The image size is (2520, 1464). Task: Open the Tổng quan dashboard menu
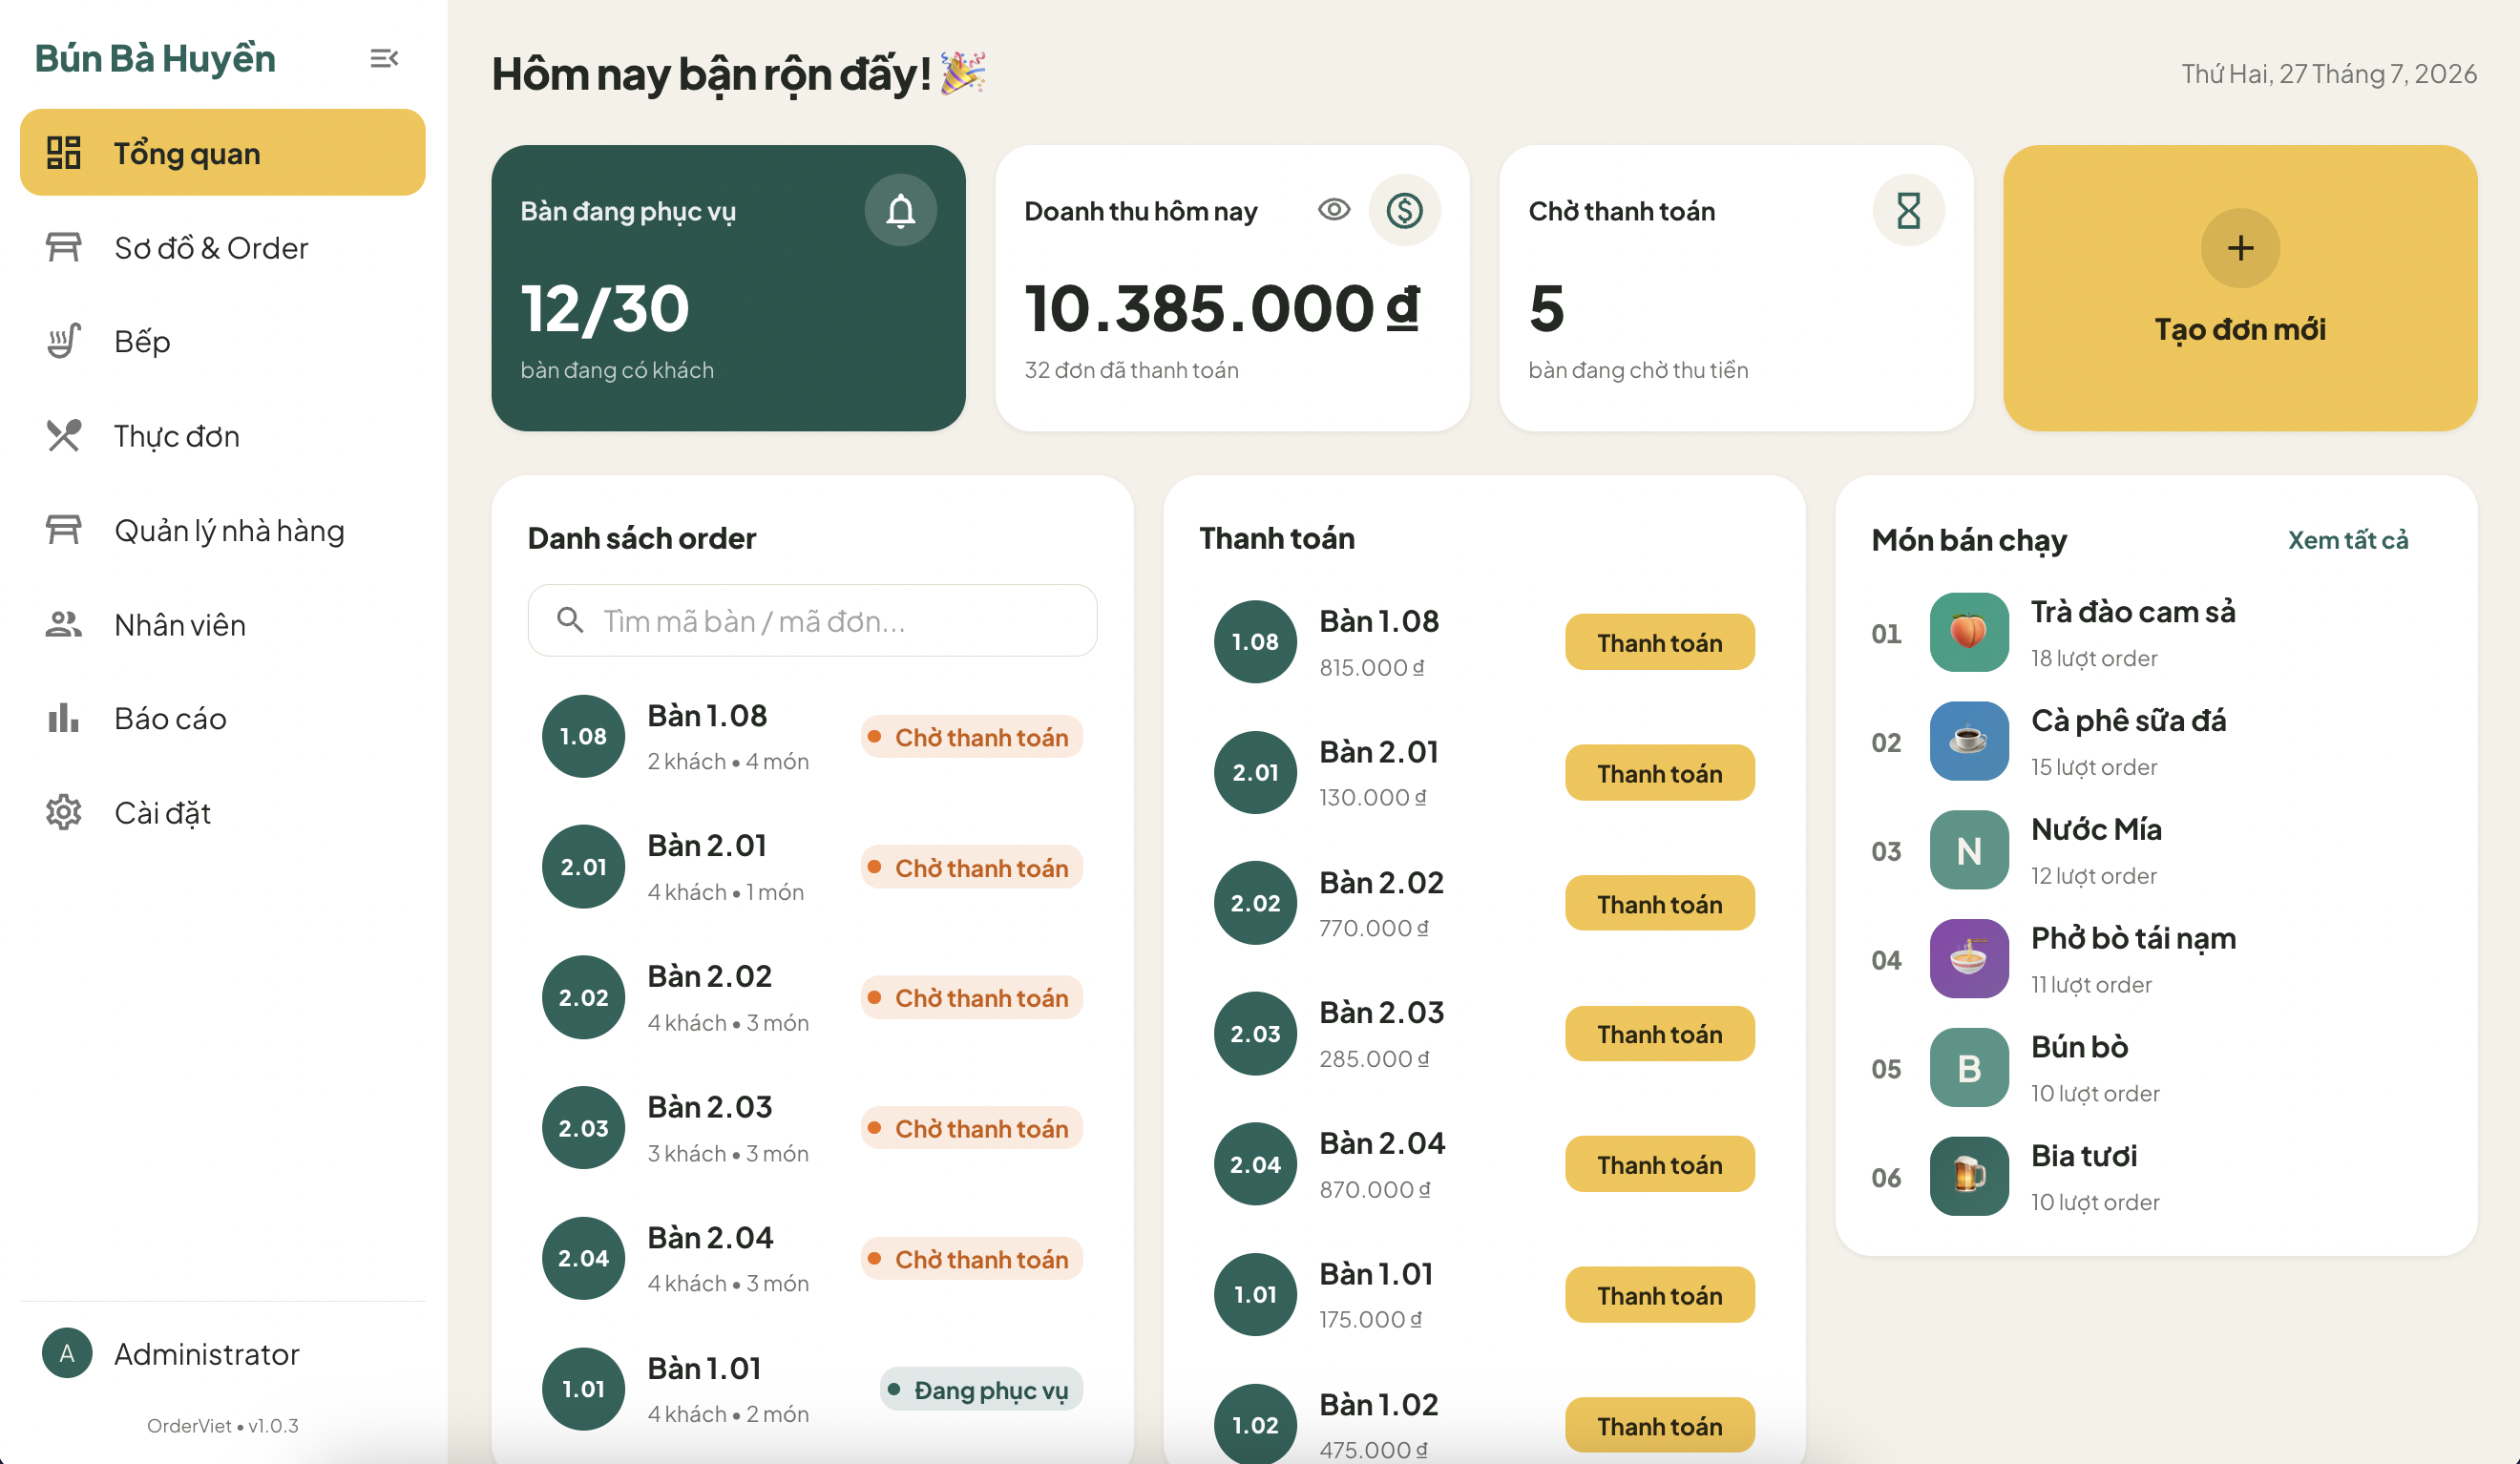click(222, 153)
